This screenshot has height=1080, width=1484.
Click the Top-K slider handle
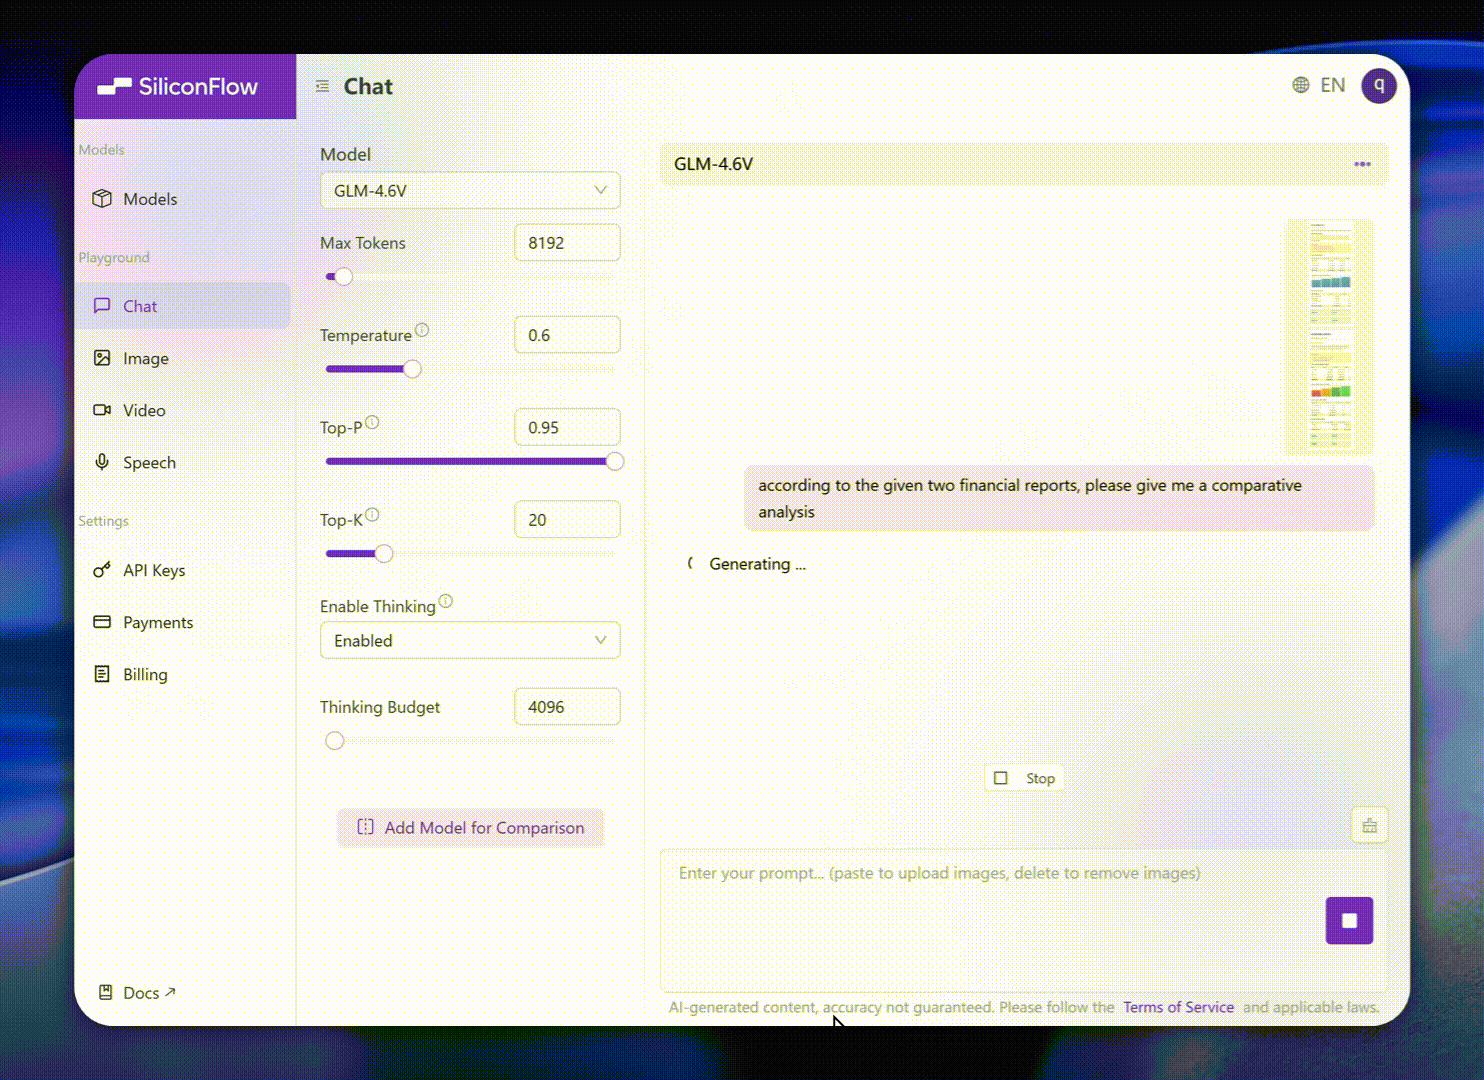(x=384, y=553)
